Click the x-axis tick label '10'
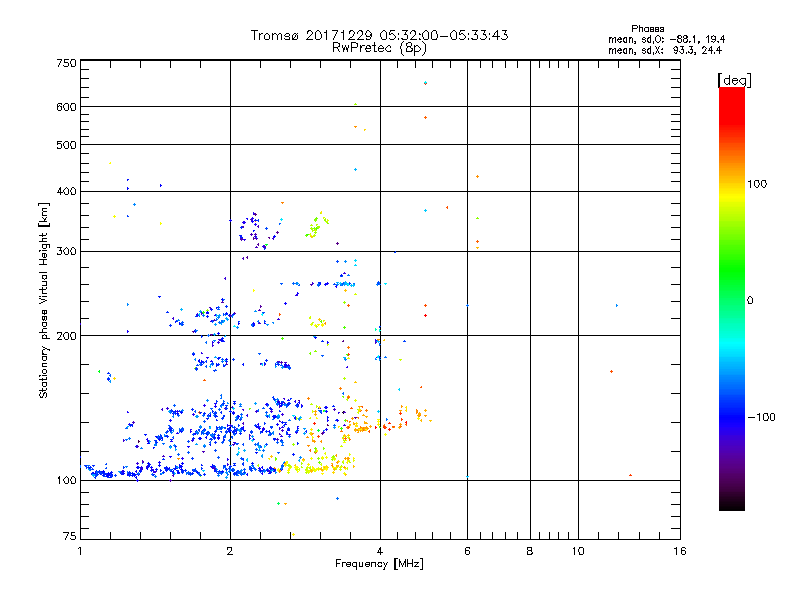 point(578,551)
